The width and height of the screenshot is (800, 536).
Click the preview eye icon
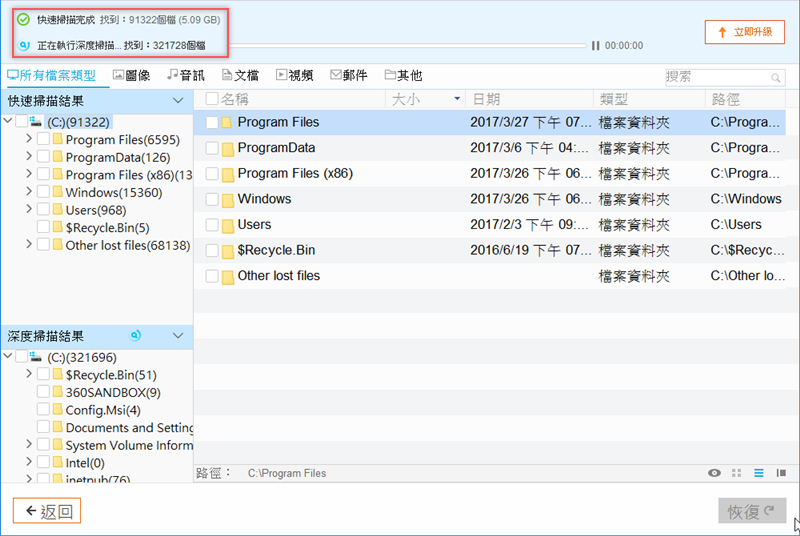coord(714,473)
